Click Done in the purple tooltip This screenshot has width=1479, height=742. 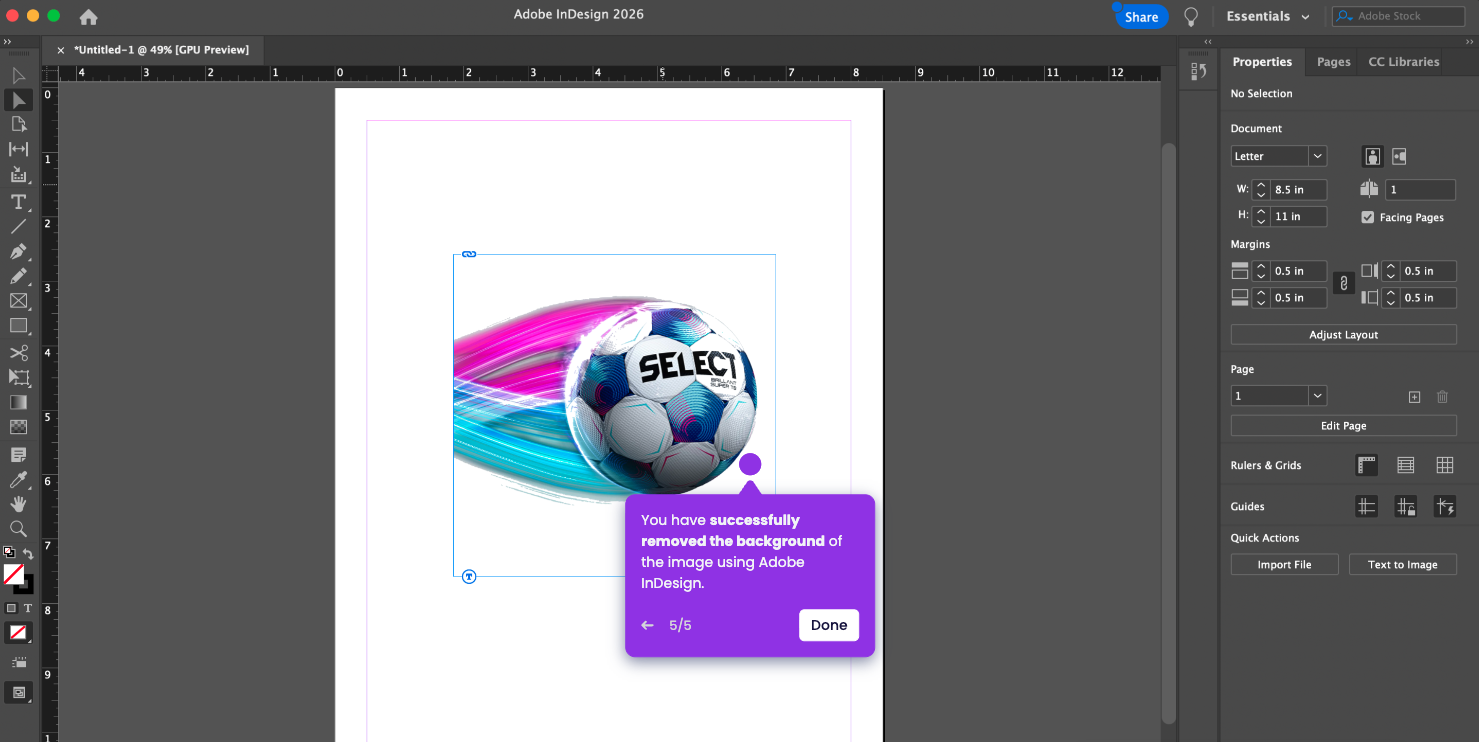(x=829, y=625)
